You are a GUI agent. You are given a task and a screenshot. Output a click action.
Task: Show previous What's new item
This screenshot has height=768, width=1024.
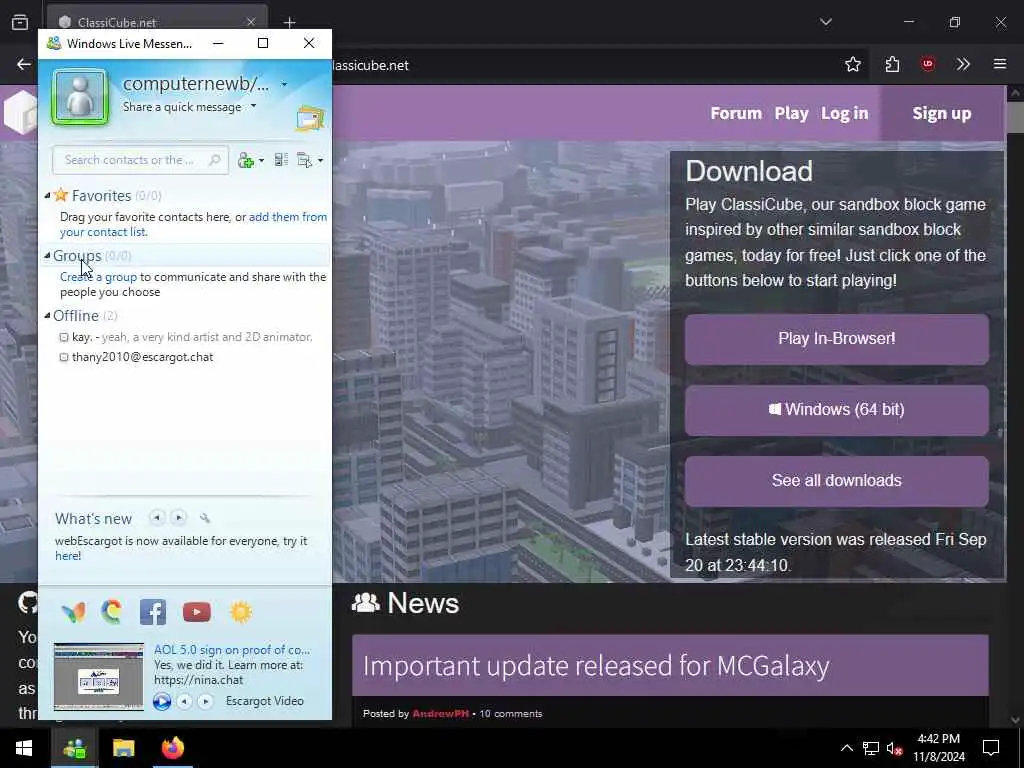(x=157, y=517)
